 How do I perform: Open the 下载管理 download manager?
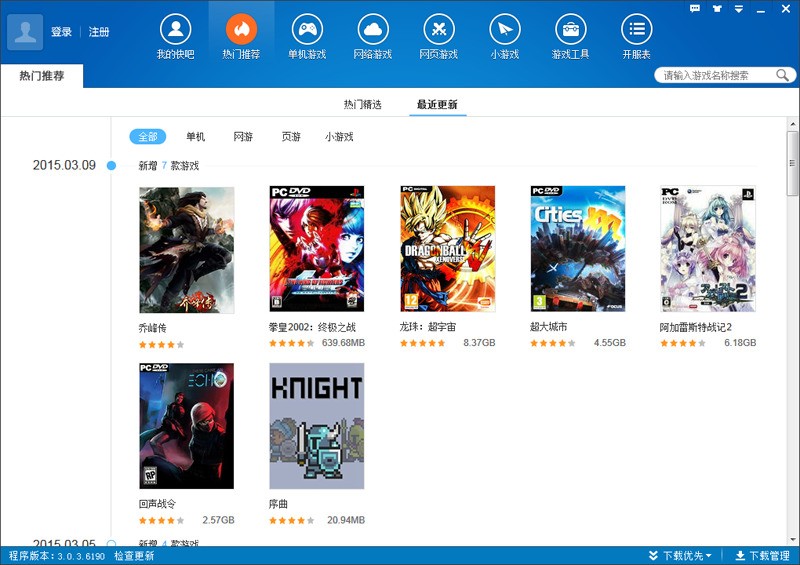tap(762, 556)
